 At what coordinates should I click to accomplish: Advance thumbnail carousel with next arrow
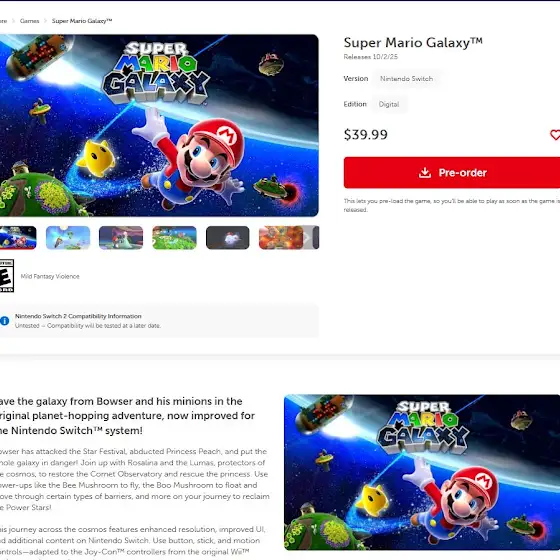pos(306,238)
